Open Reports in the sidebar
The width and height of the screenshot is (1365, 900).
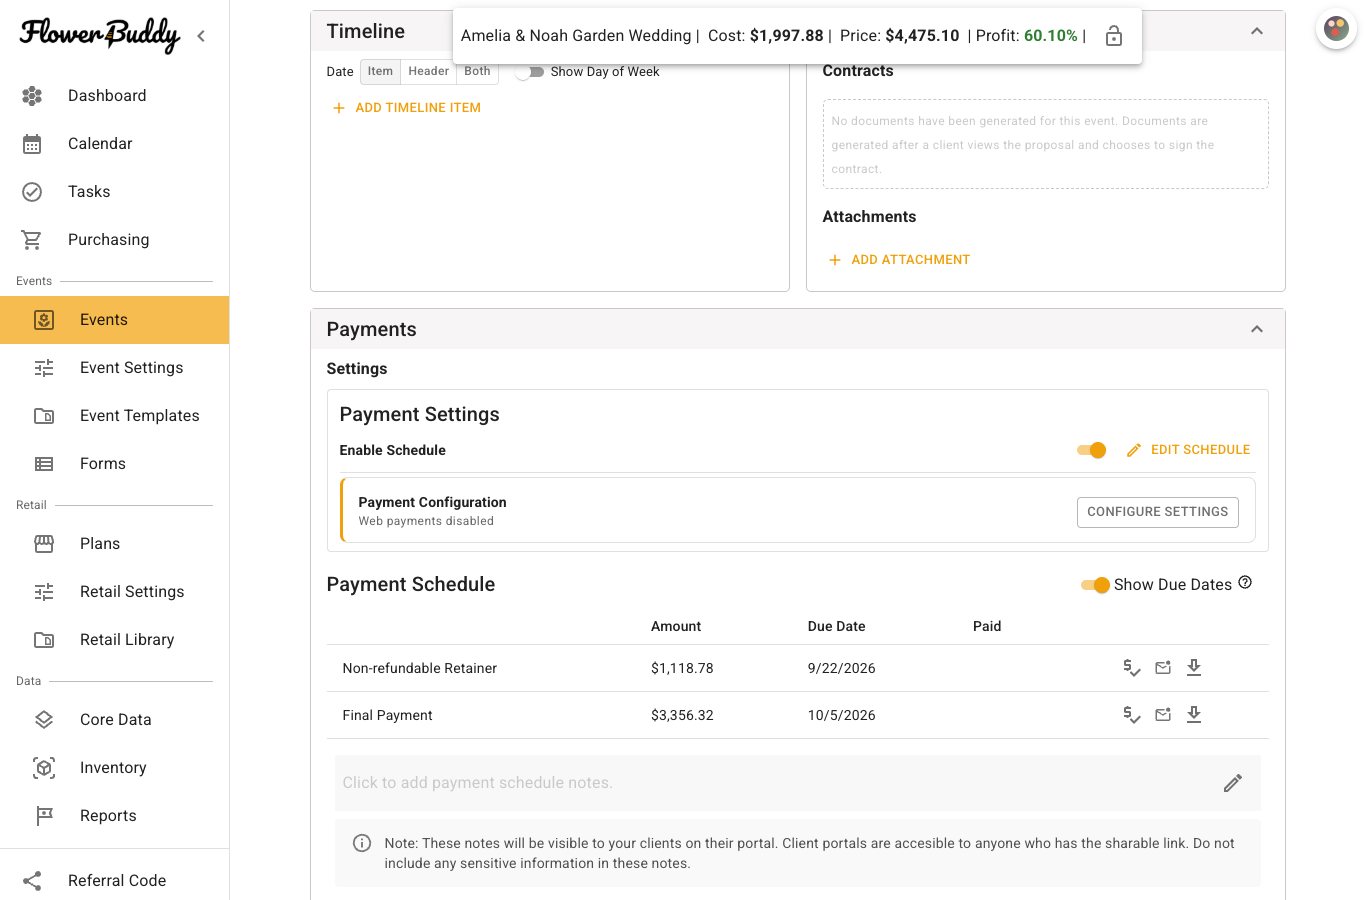[x=115, y=816]
